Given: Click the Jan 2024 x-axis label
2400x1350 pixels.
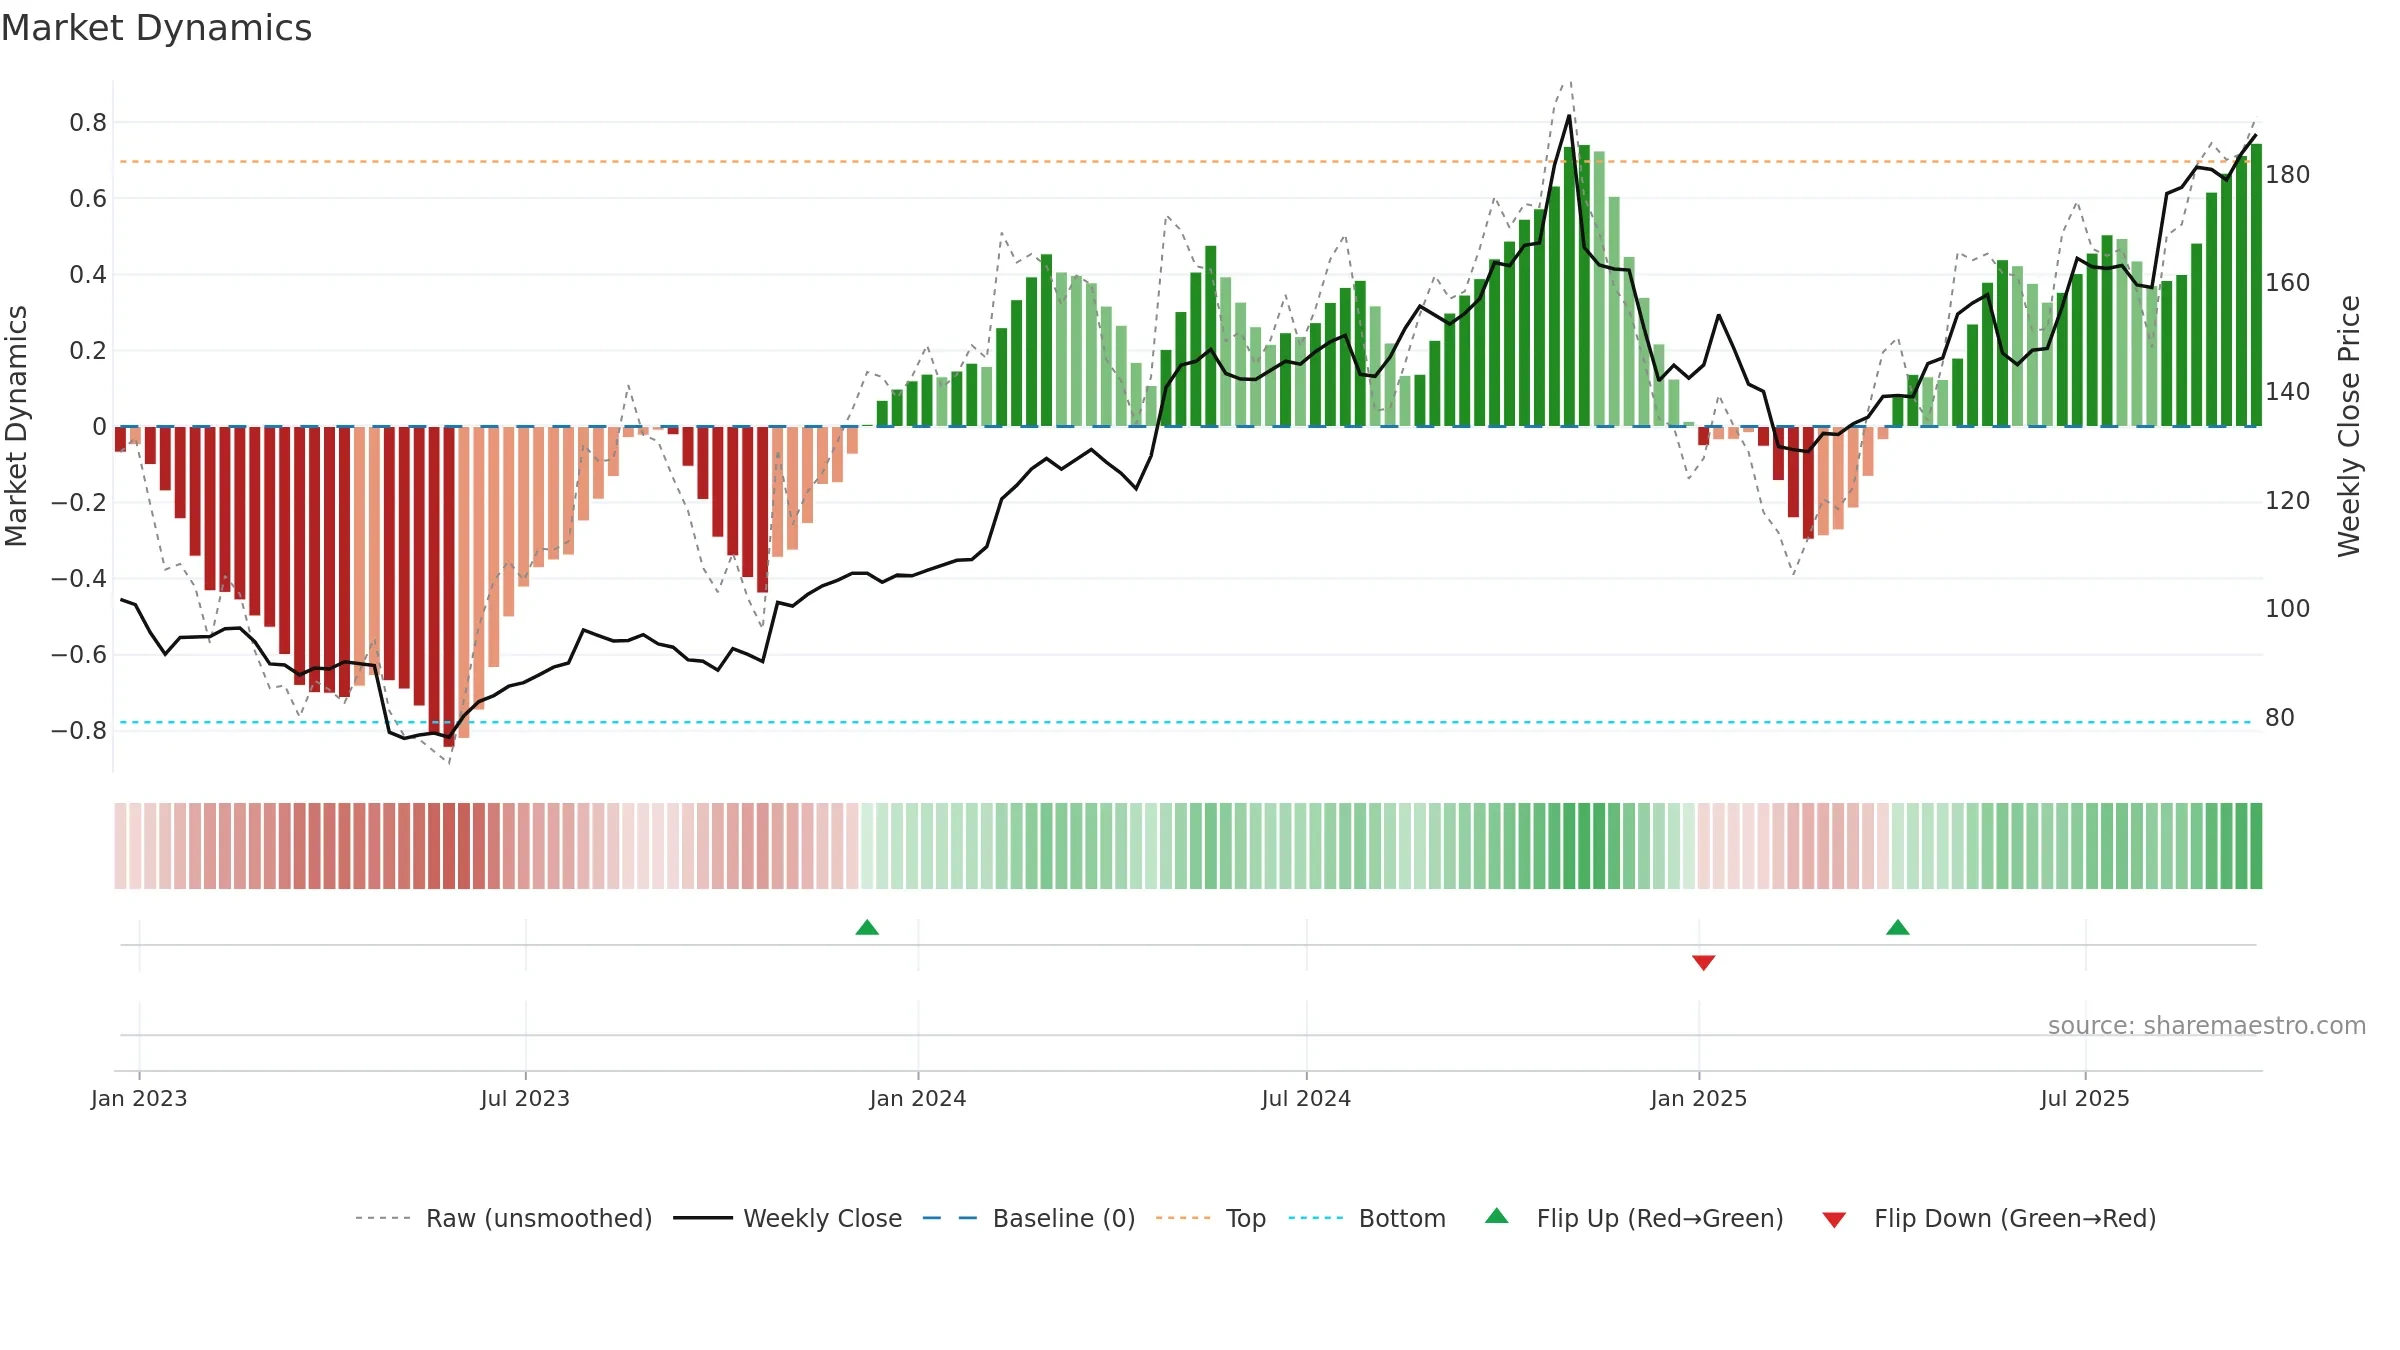Looking at the screenshot, I should click(918, 1098).
